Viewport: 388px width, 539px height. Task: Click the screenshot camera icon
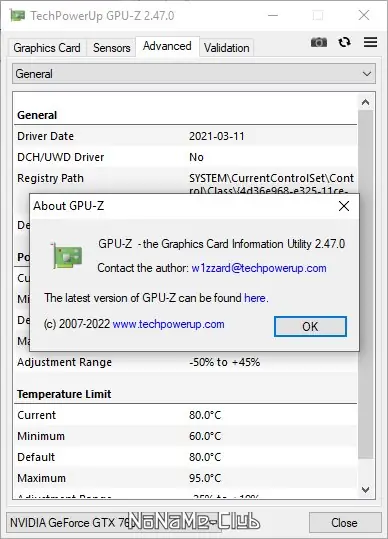coord(319,42)
